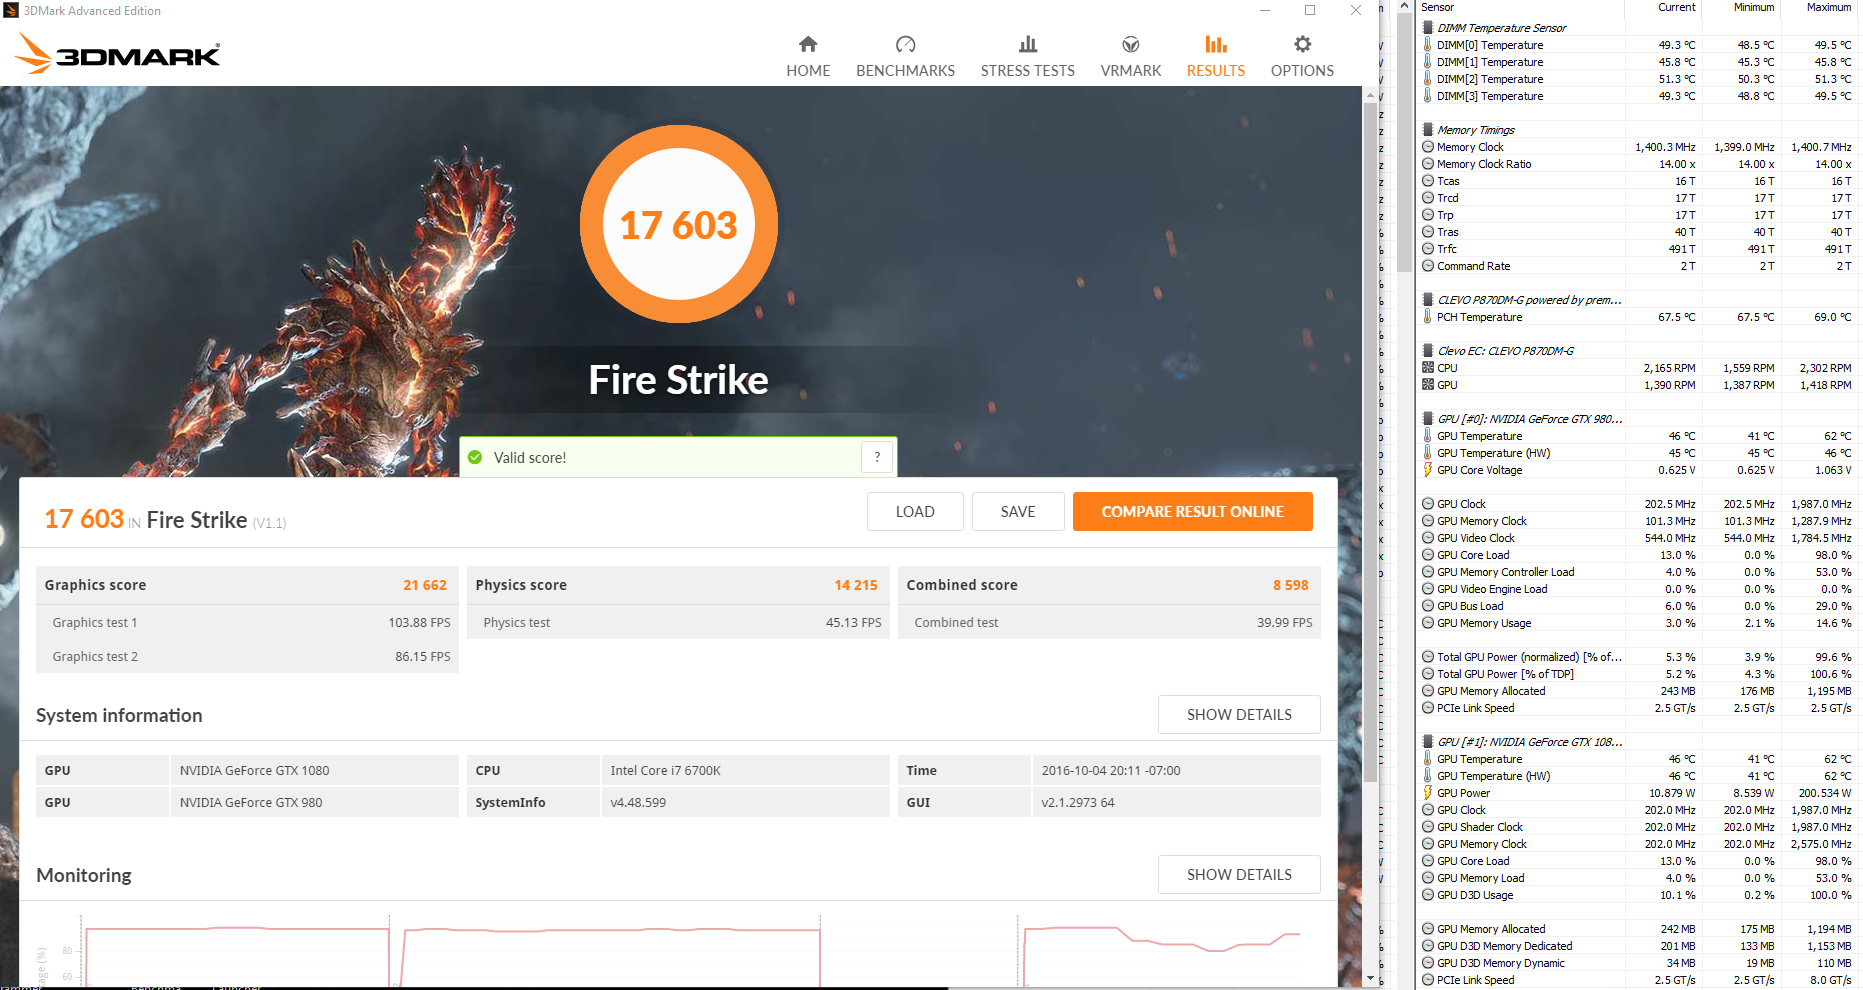This screenshot has width=1863, height=990.
Task: Select NVIDIA GeForce GTX 1080 cell
Action: coord(314,770)
